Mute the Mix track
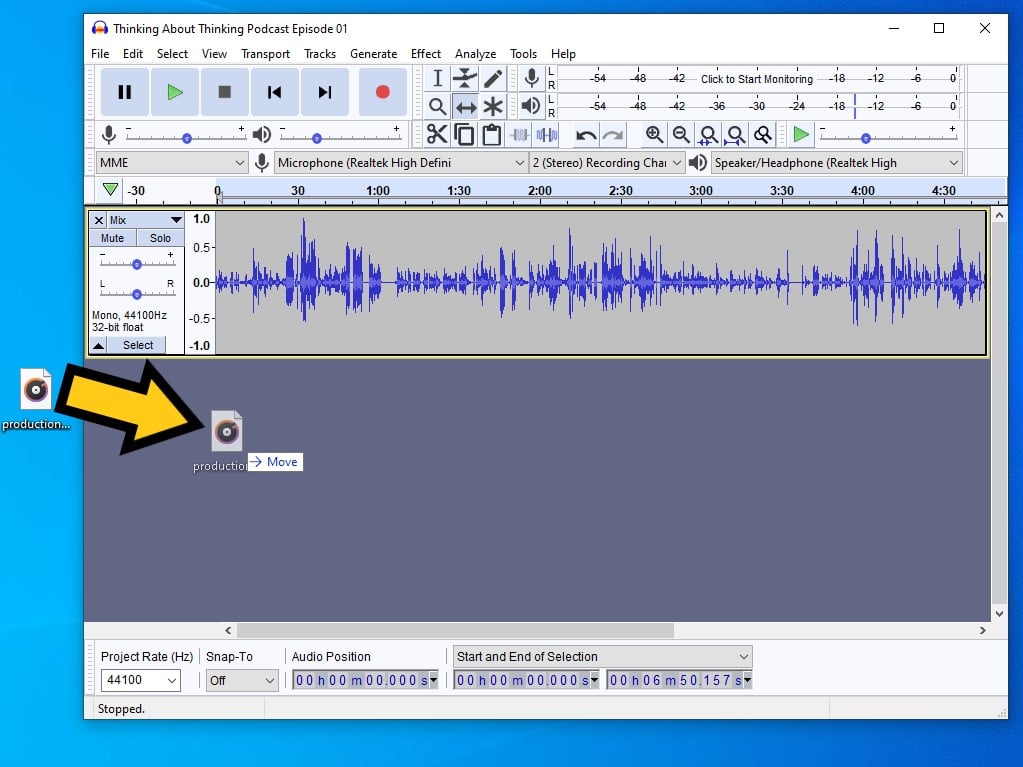The height and width of the screenshot is (767, 1023). click(x=112, y=238)
